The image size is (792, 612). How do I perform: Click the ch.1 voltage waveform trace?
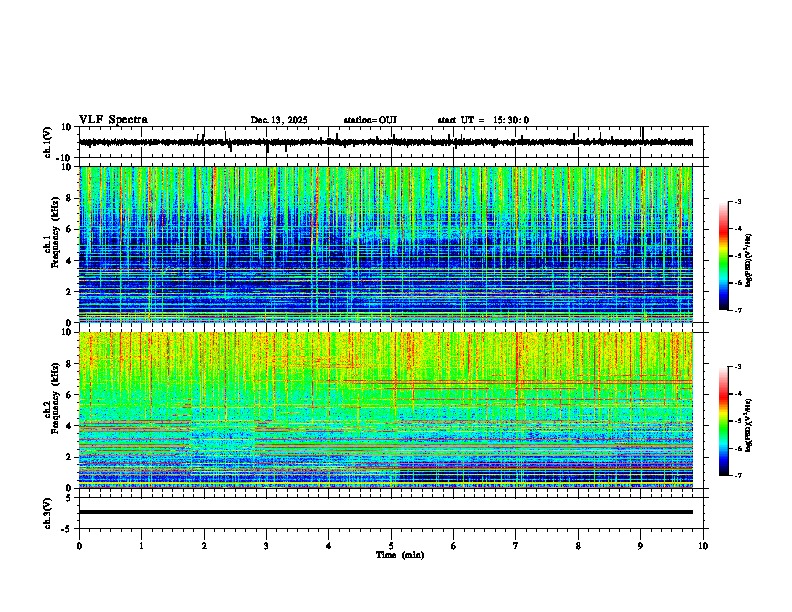tap(386, 142)
